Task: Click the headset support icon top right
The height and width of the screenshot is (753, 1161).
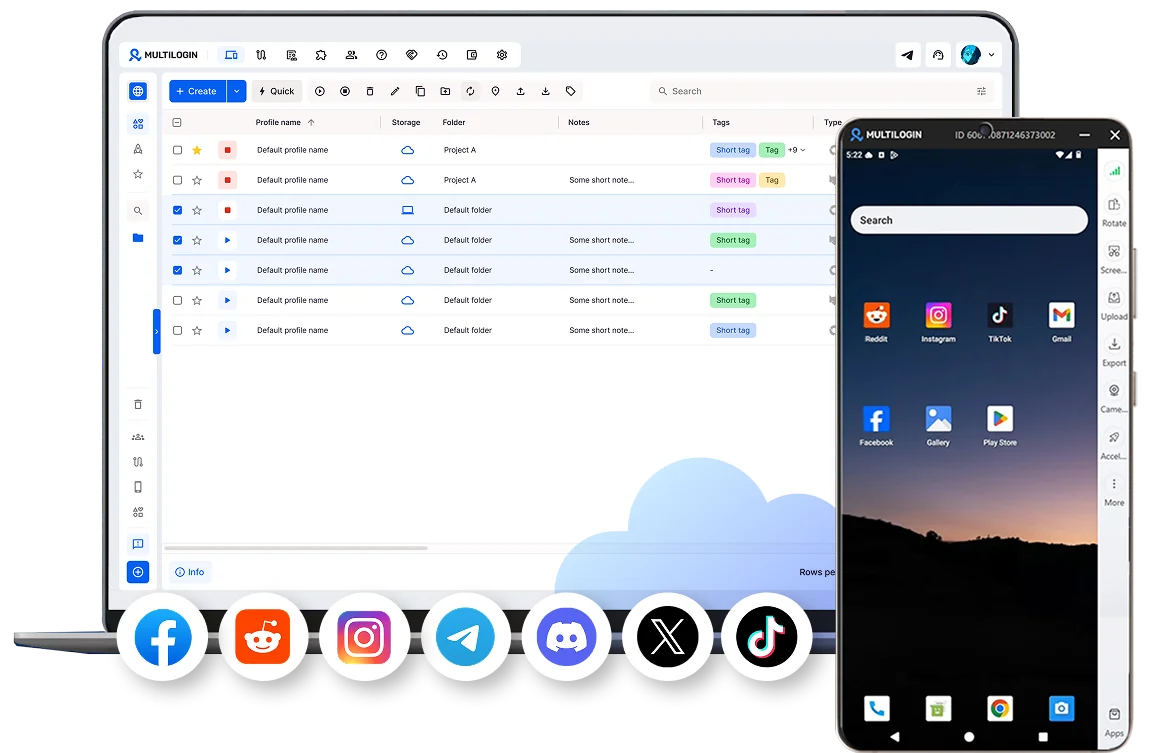Action: (938, 55)
